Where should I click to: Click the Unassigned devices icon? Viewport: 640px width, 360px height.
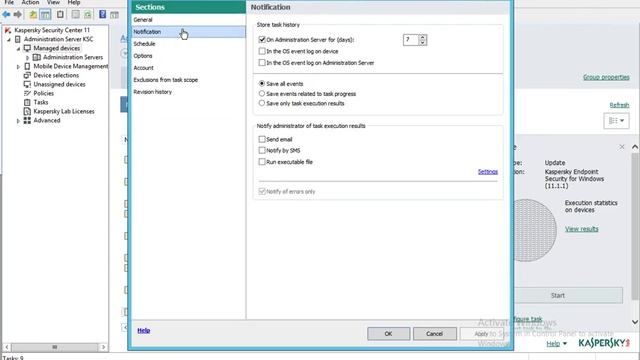(x=27, y=84)
